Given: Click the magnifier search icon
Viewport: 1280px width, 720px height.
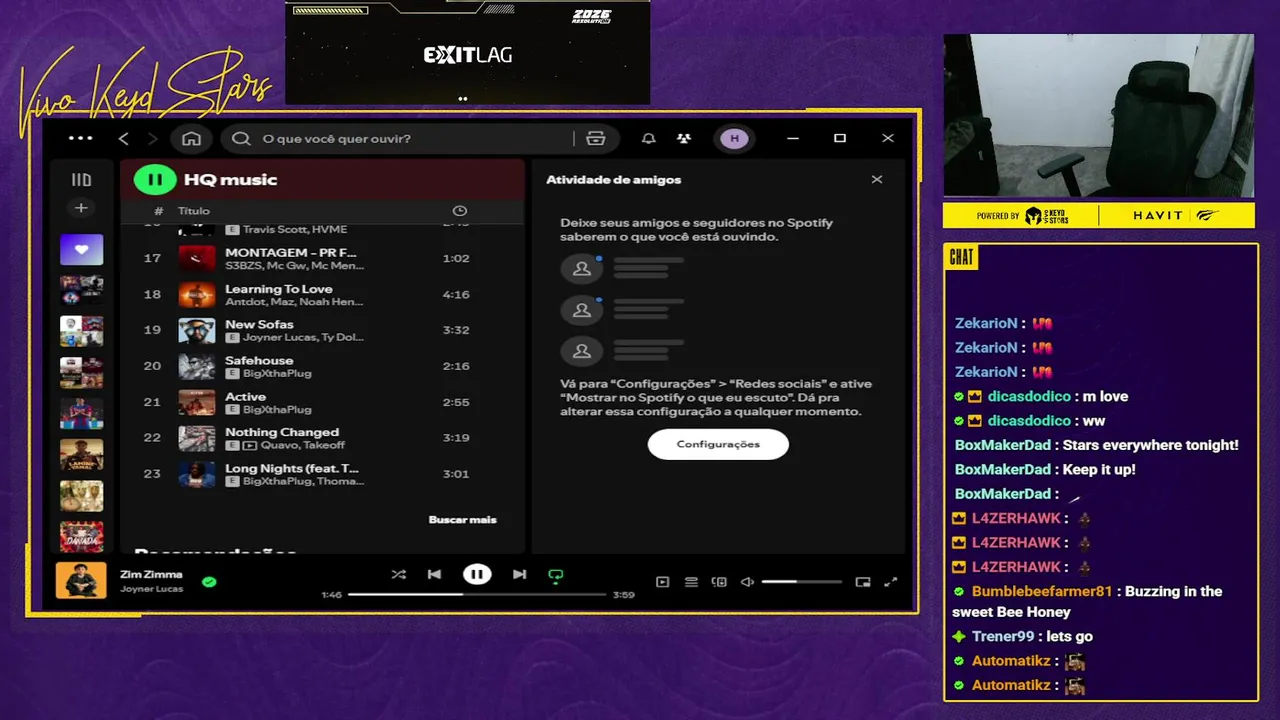Looking at the screenshot, I should point(241,139).
